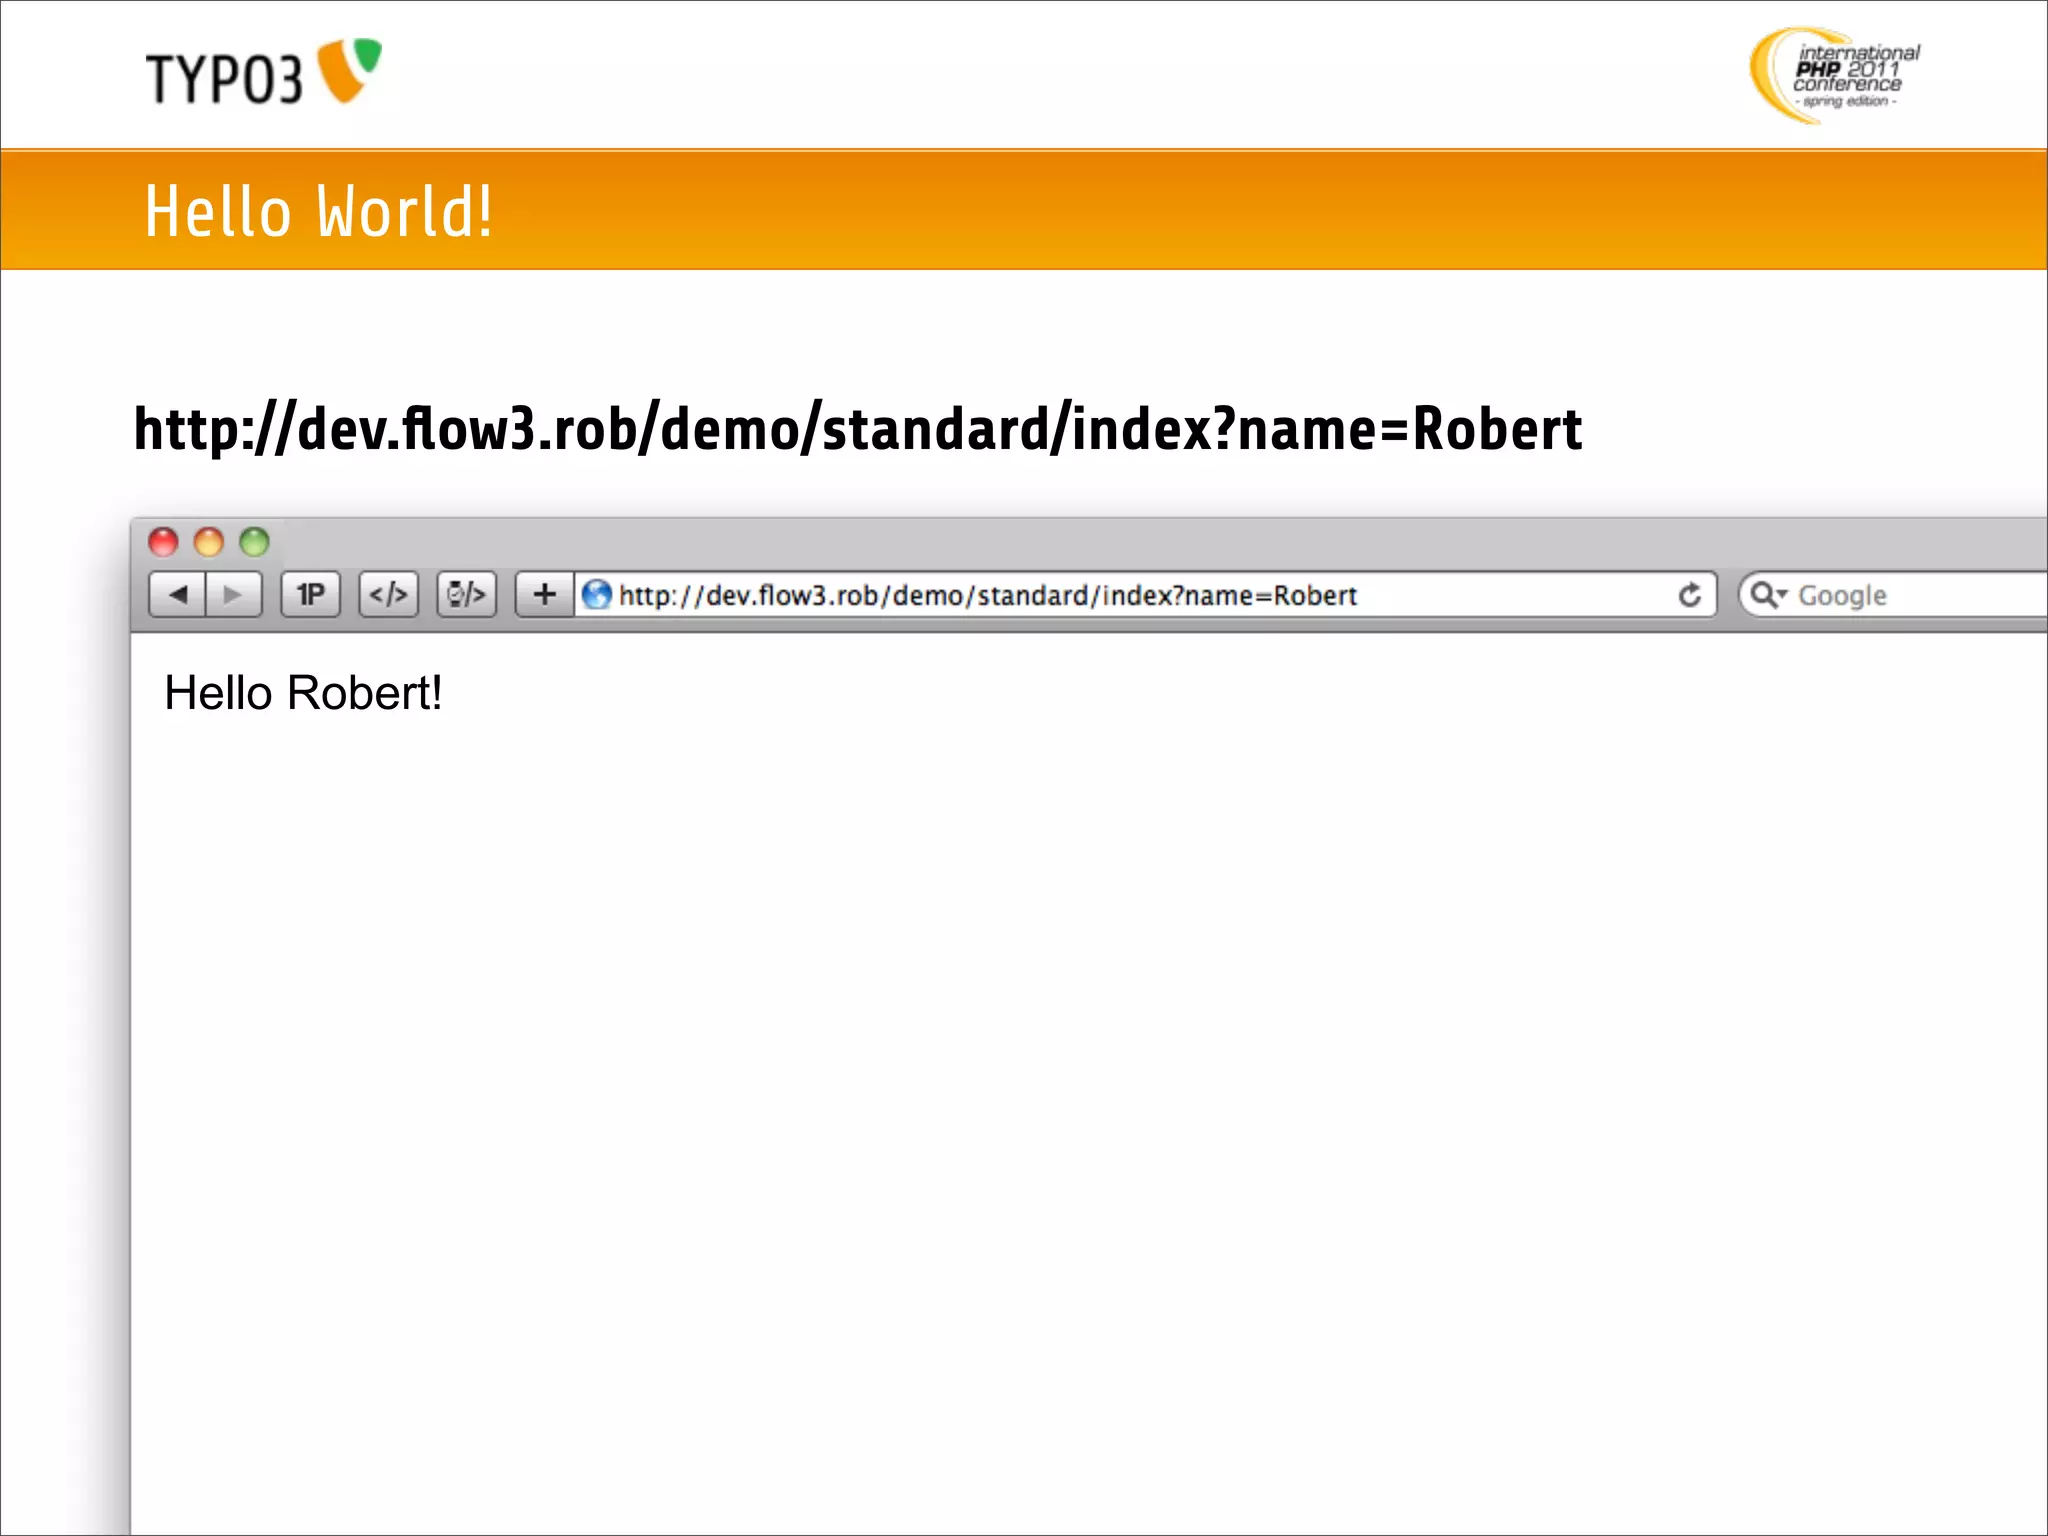Zoom the browser window with the green button
This screenshot has width=2048, height=1536.
click(254, 542)
